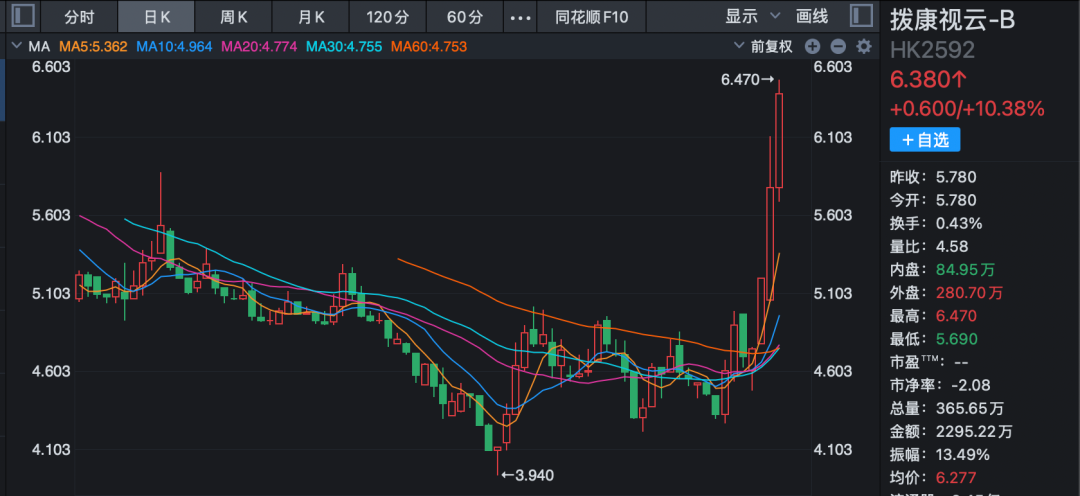Switch to the 分时 intraday tab
The image size is (1080, 496).
[x=79, y=17]
